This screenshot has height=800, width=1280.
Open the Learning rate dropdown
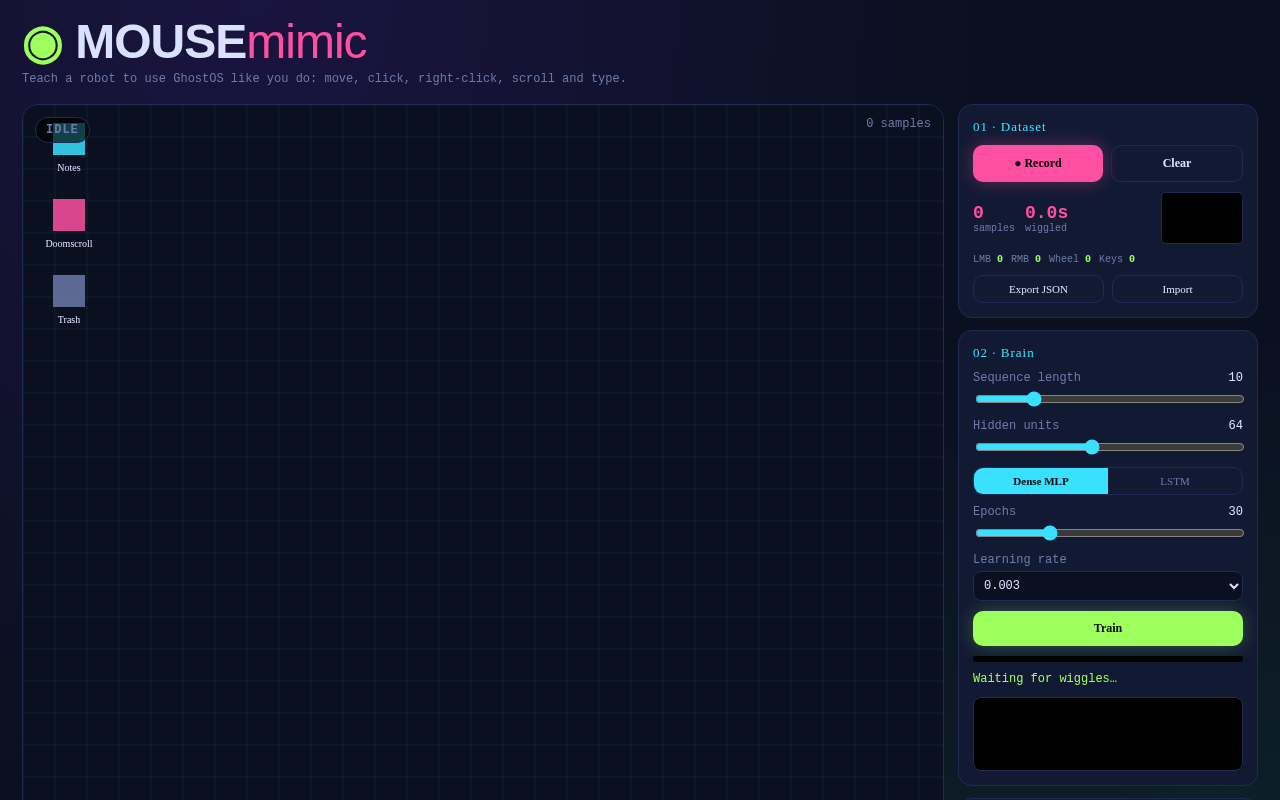click(x=1108, y=586)
